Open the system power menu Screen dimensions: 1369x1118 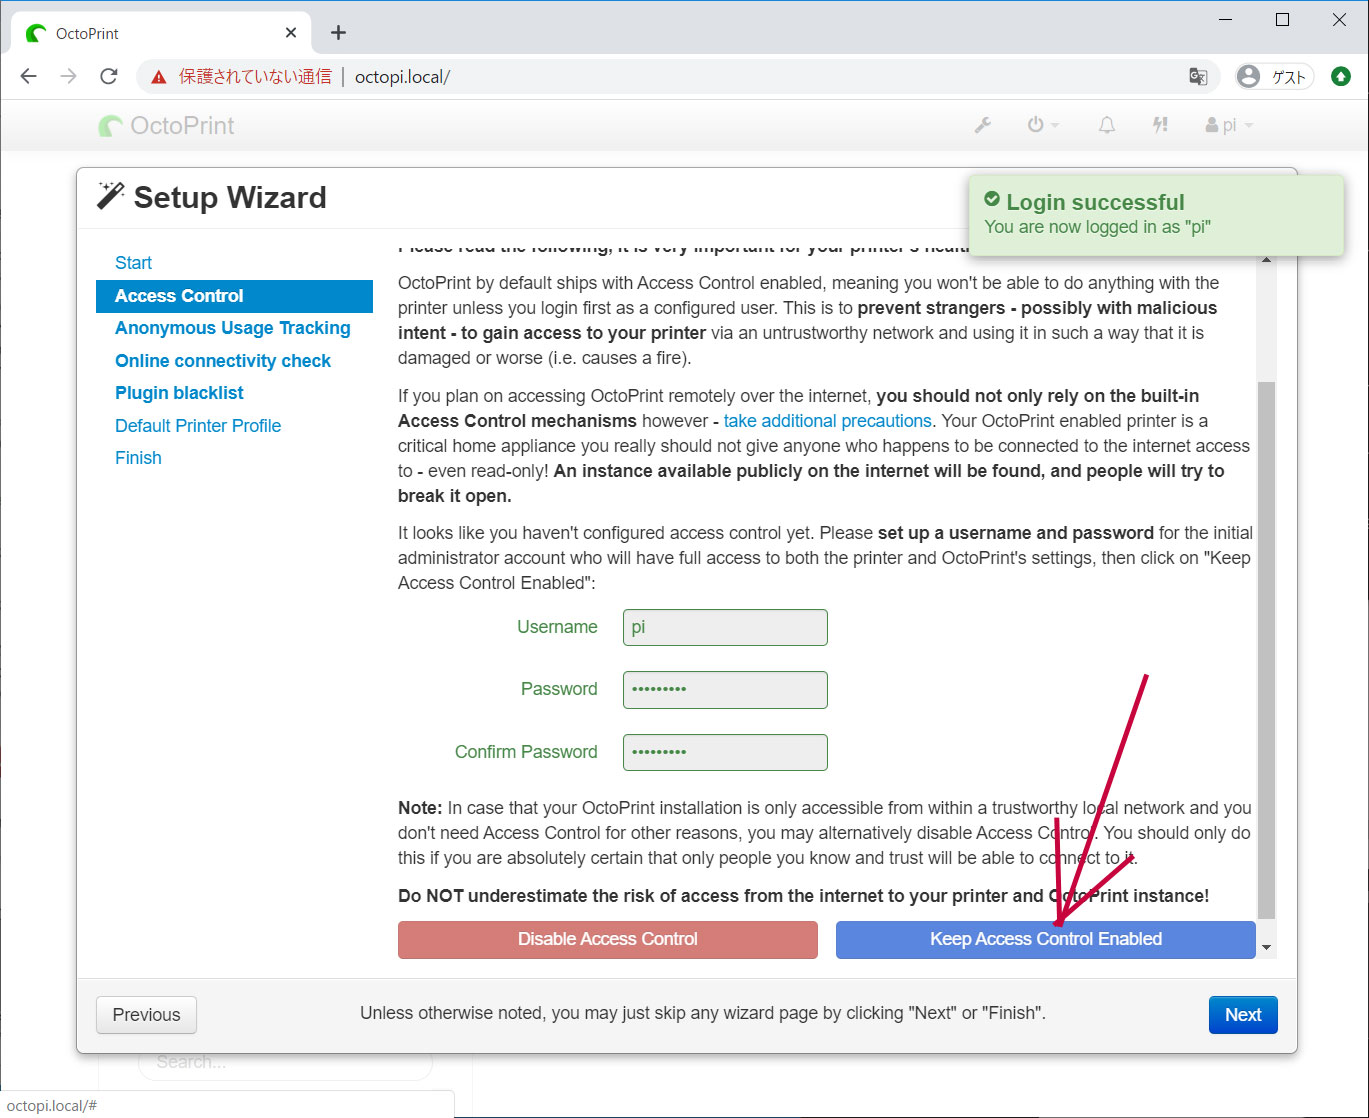click(1043, 125)
